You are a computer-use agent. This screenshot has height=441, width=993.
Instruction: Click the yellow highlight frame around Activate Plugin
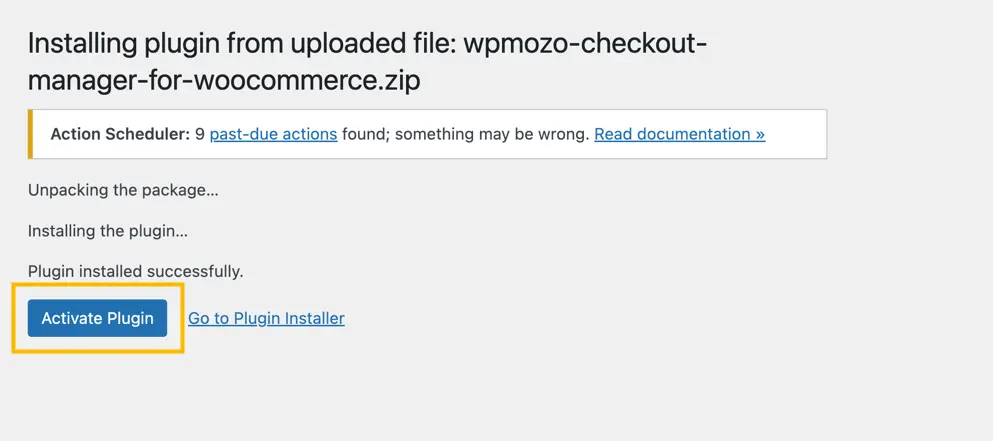coord(97,286)
